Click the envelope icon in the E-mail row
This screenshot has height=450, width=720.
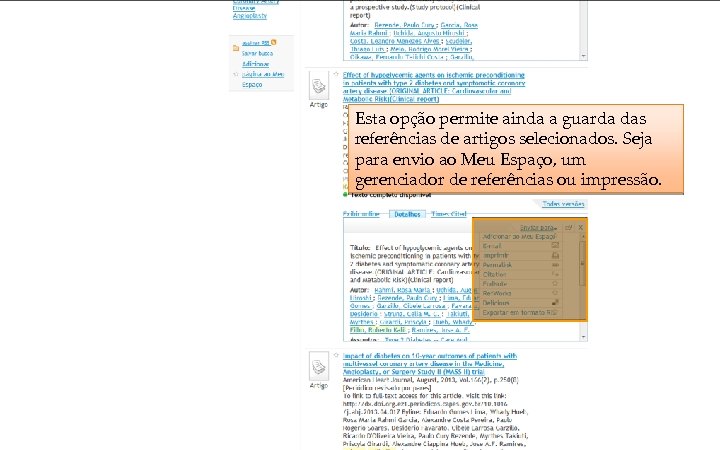coord(555,246)
